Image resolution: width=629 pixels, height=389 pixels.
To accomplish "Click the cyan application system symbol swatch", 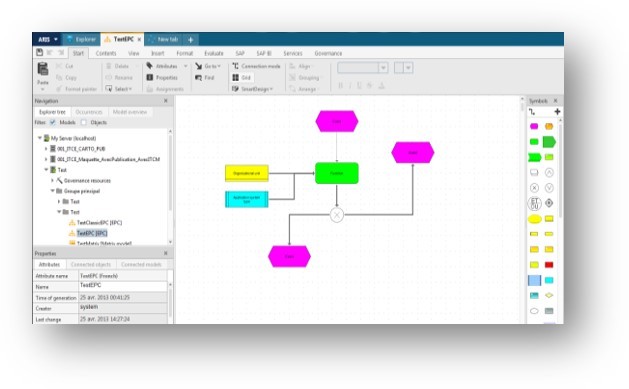I will 549,280.
